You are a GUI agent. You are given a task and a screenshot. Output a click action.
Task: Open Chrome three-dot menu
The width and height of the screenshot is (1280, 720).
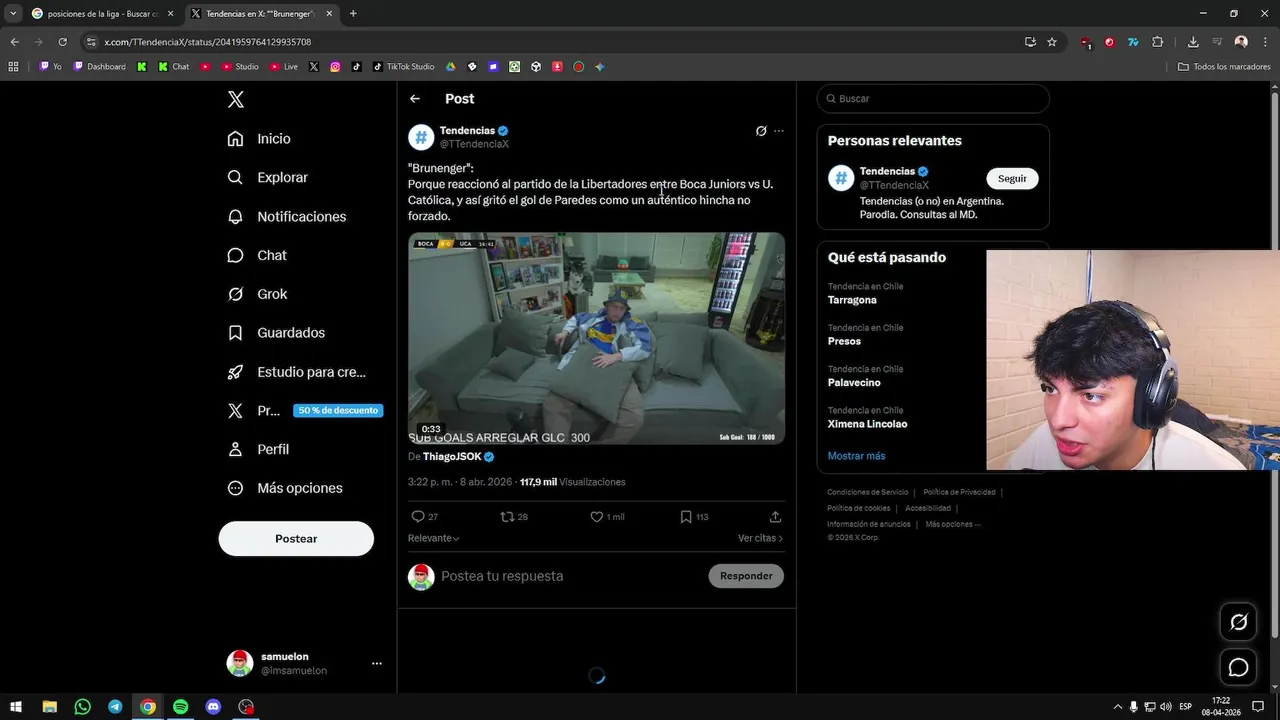(1265, 42)
